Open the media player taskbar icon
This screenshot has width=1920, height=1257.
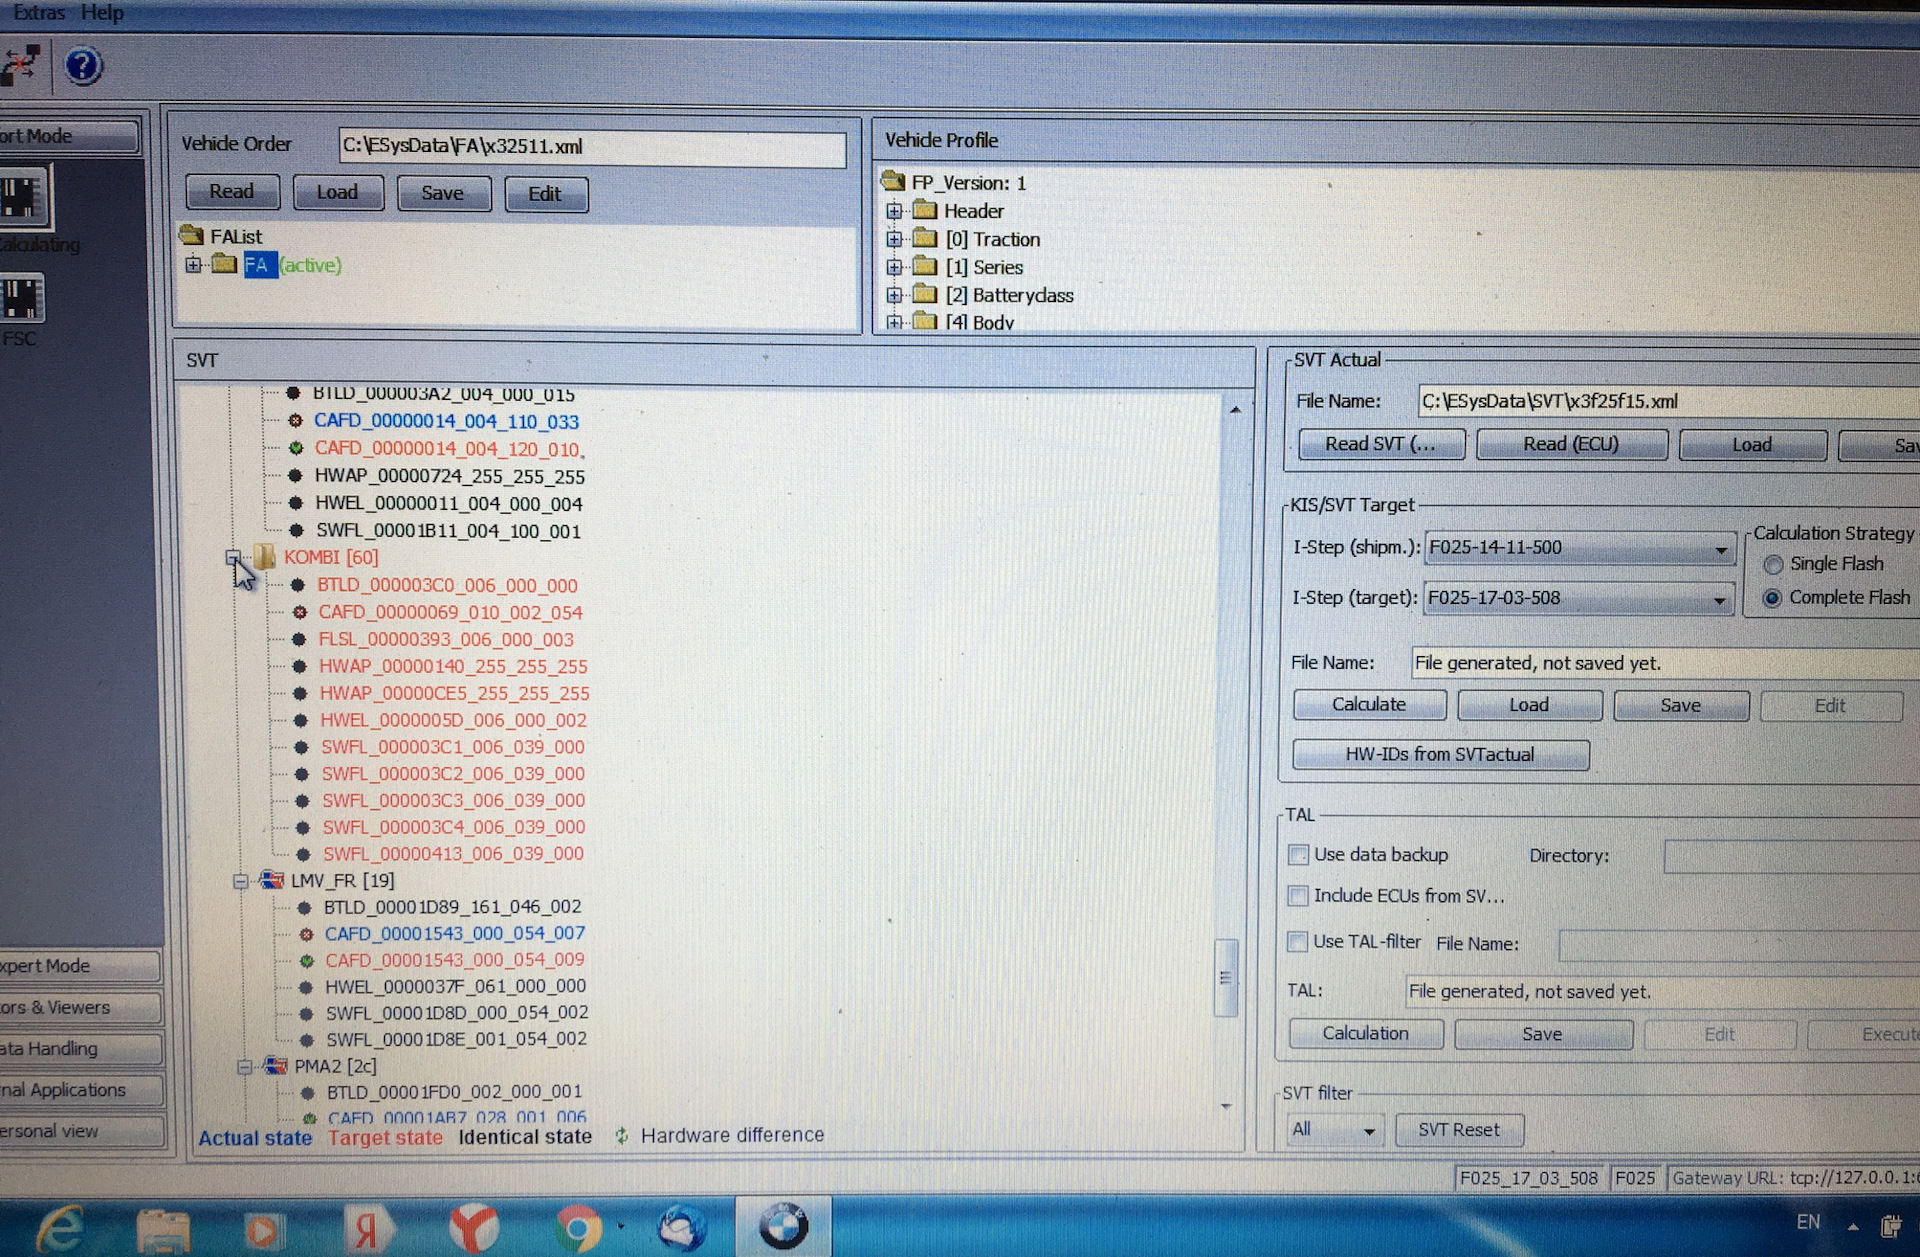pos(265,1230)
